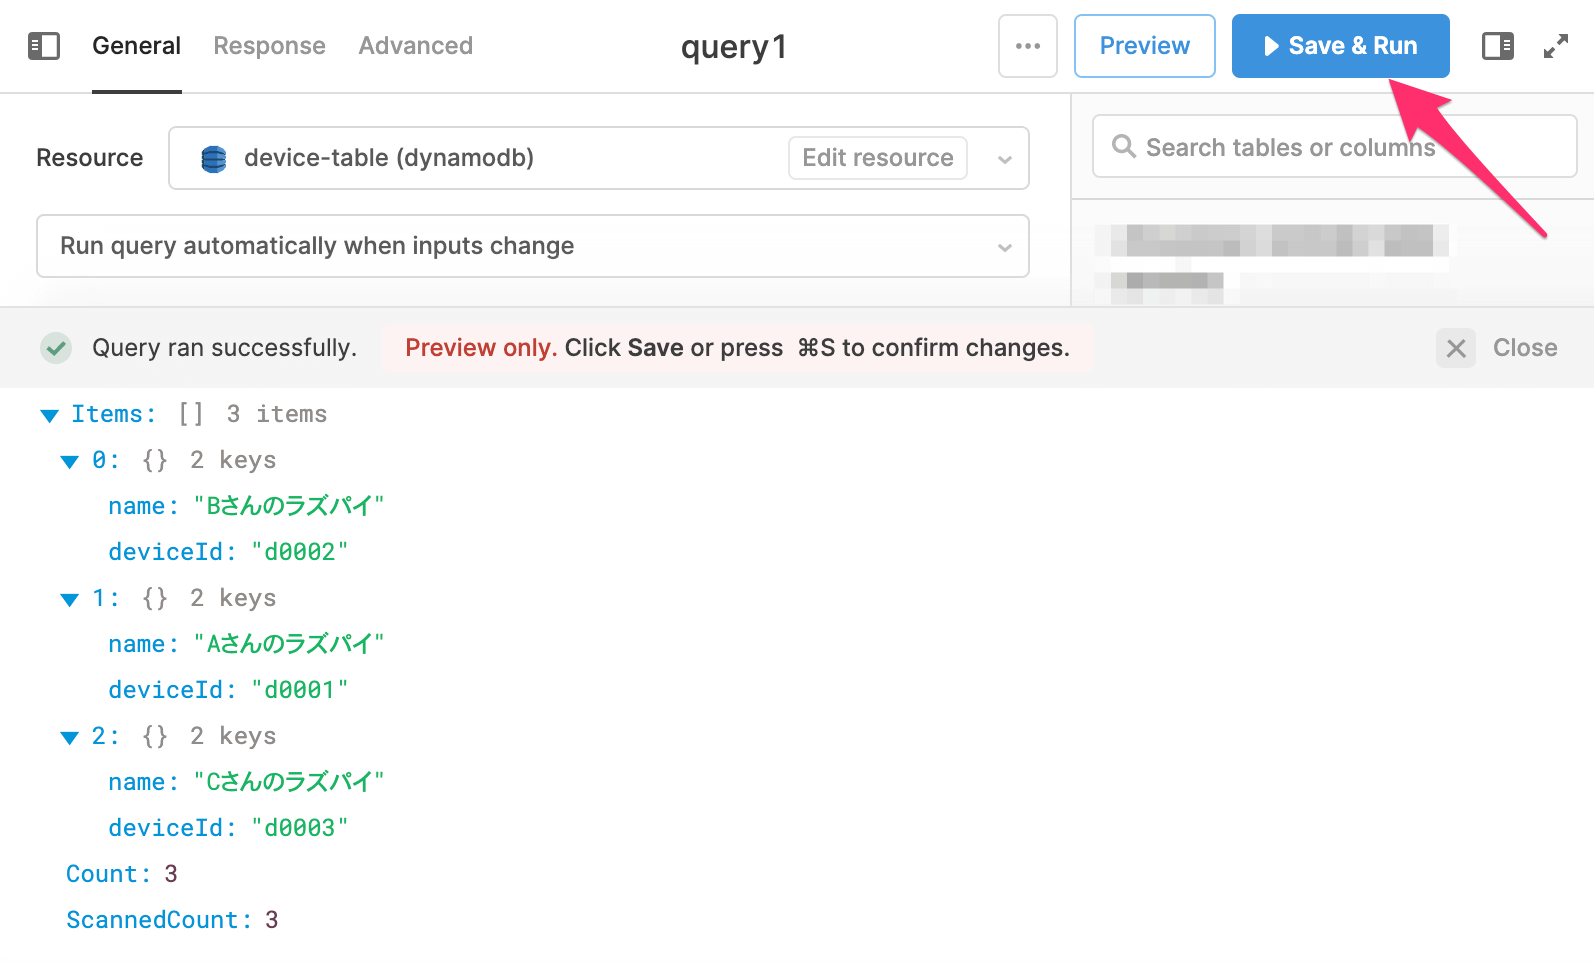
Task: Switch to the Advanced tab
Action: click(x=415, y=46)
